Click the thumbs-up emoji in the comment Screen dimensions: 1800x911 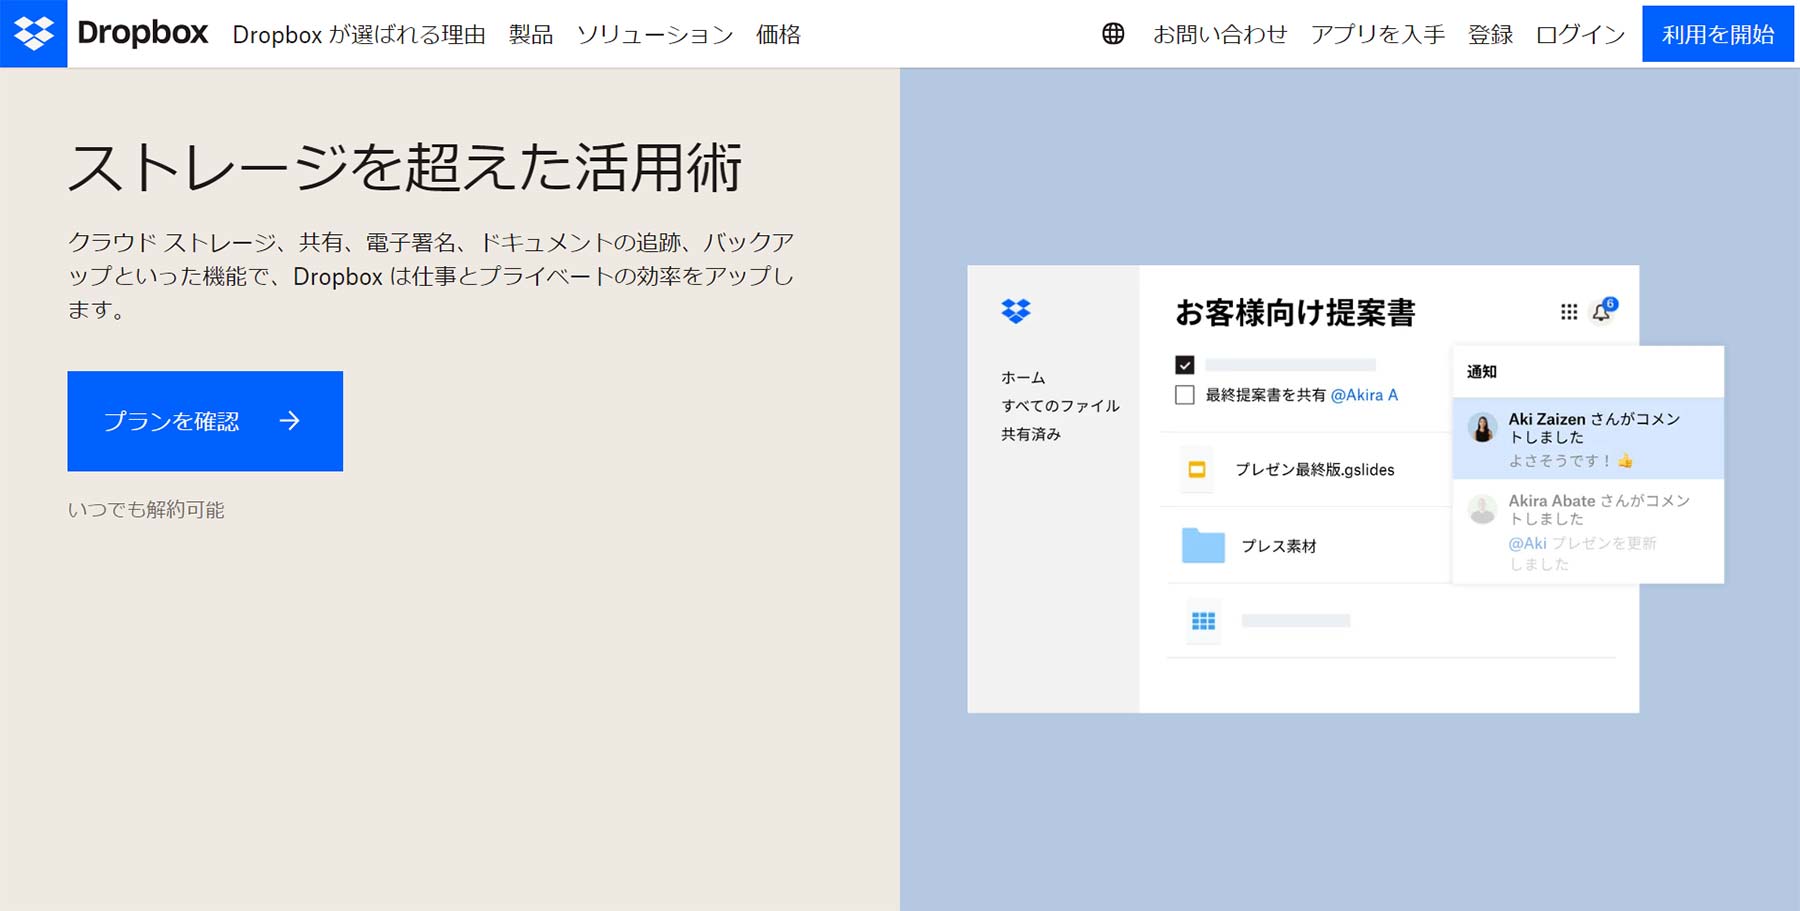pyautogui.click(x=1625, y=461)
